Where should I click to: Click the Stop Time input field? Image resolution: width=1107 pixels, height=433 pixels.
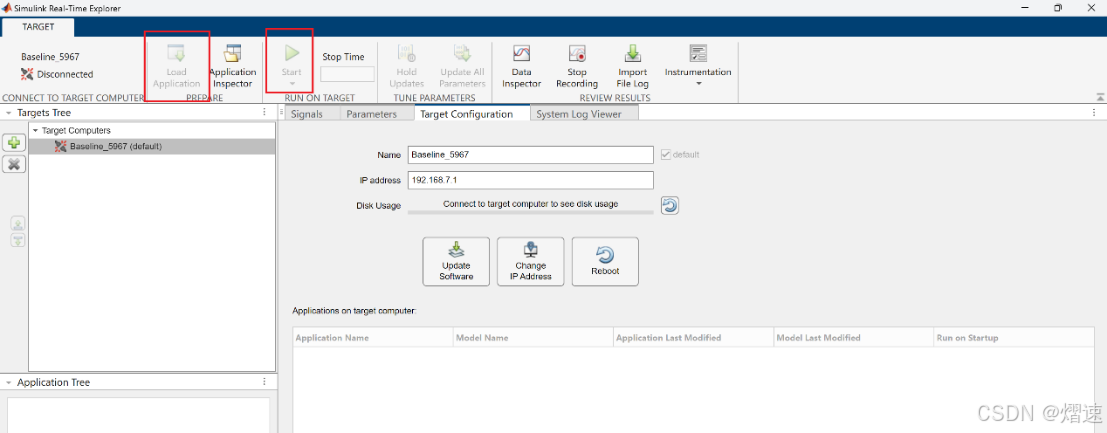[x=347, y=73]
